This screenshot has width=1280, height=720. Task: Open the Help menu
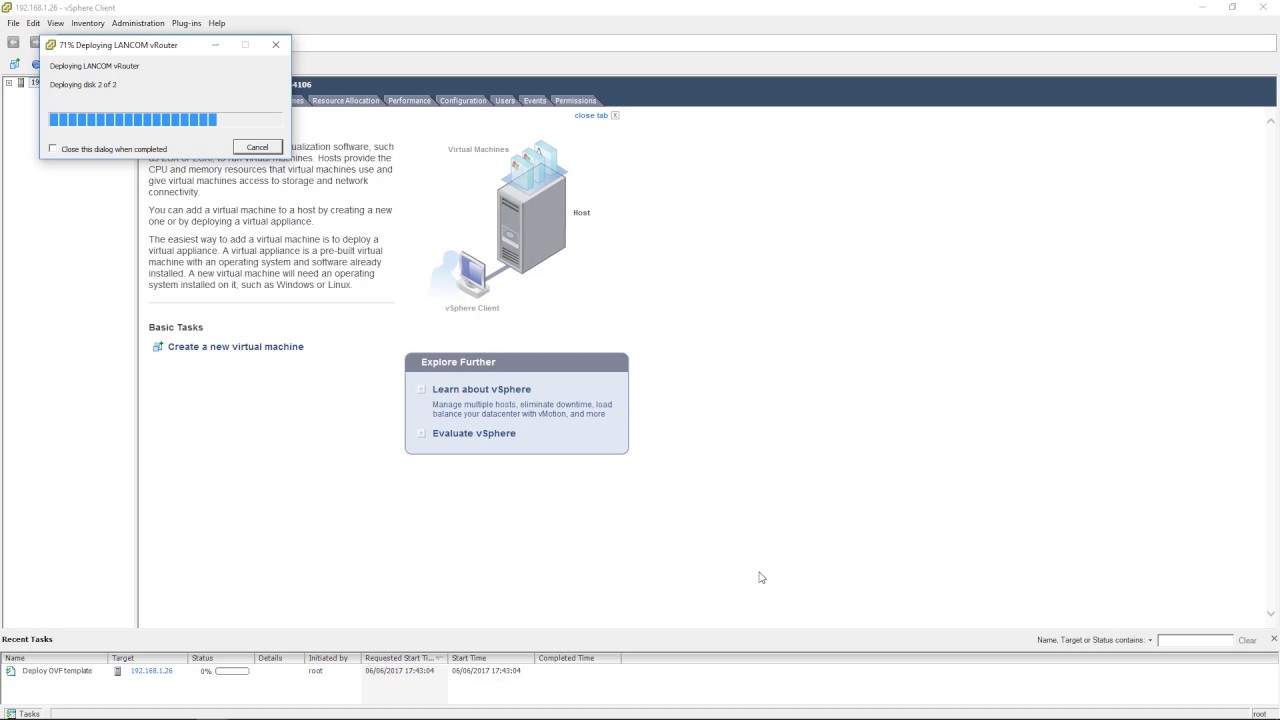click(217, 23)
